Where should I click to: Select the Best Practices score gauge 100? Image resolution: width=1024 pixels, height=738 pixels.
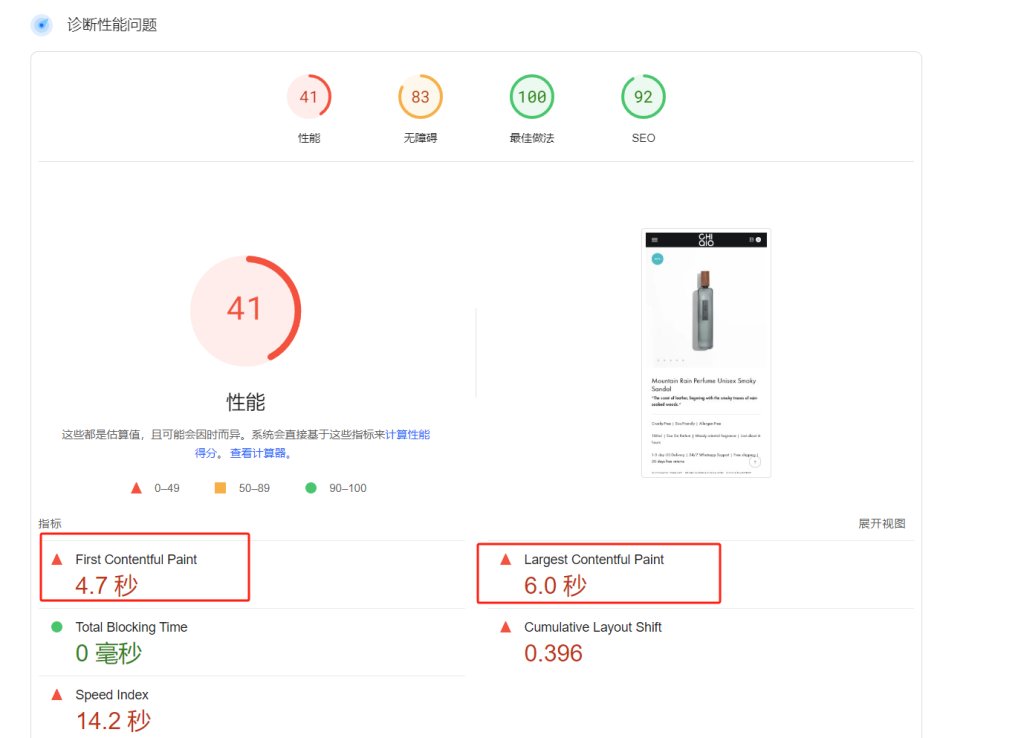pos(531,97)
